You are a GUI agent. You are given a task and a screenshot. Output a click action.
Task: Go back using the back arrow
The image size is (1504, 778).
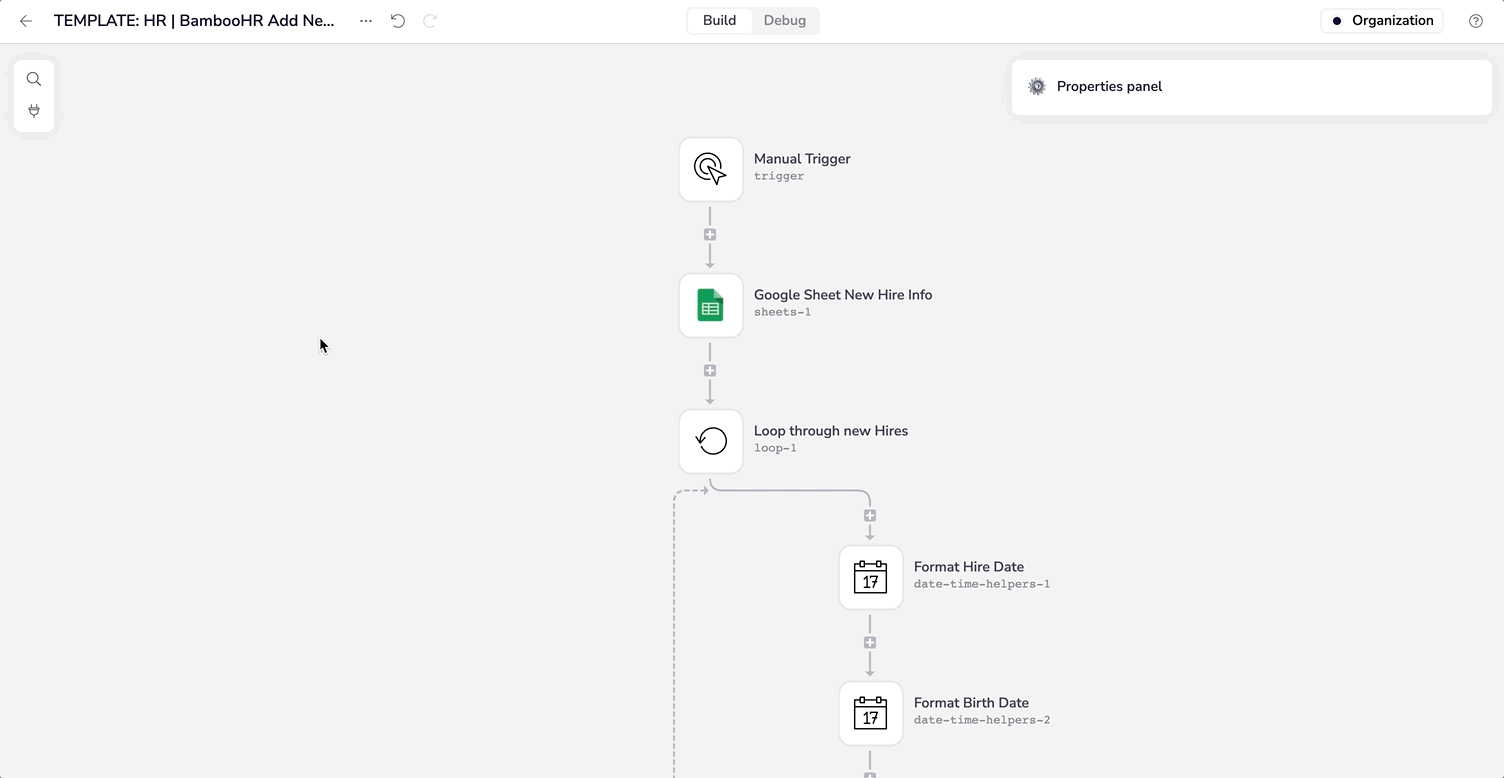[x=25, y=20]
